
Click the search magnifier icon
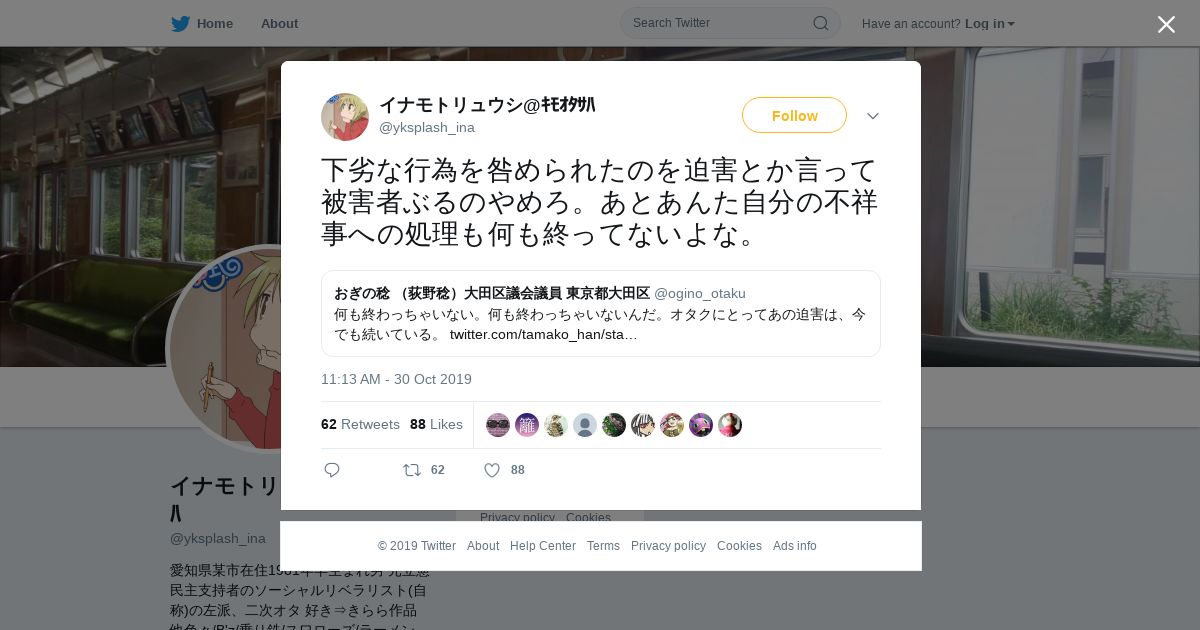click(821, 23)
